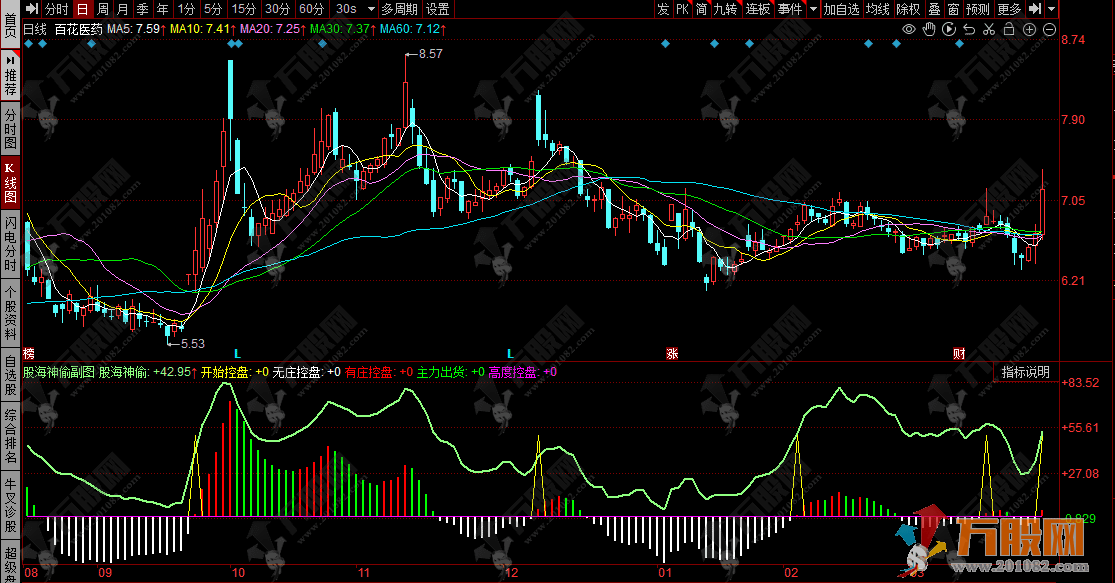Select the 日 daily period tab
The height and width of the screenshot is (583, 1115).
(x=82, y=9)
